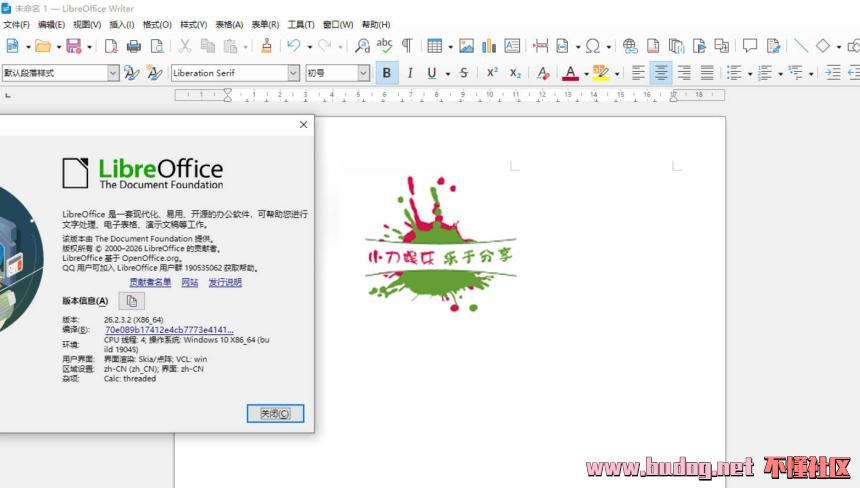860x488 pixels.
Task: Insert table grid icon
Action: tap(434, 46)
